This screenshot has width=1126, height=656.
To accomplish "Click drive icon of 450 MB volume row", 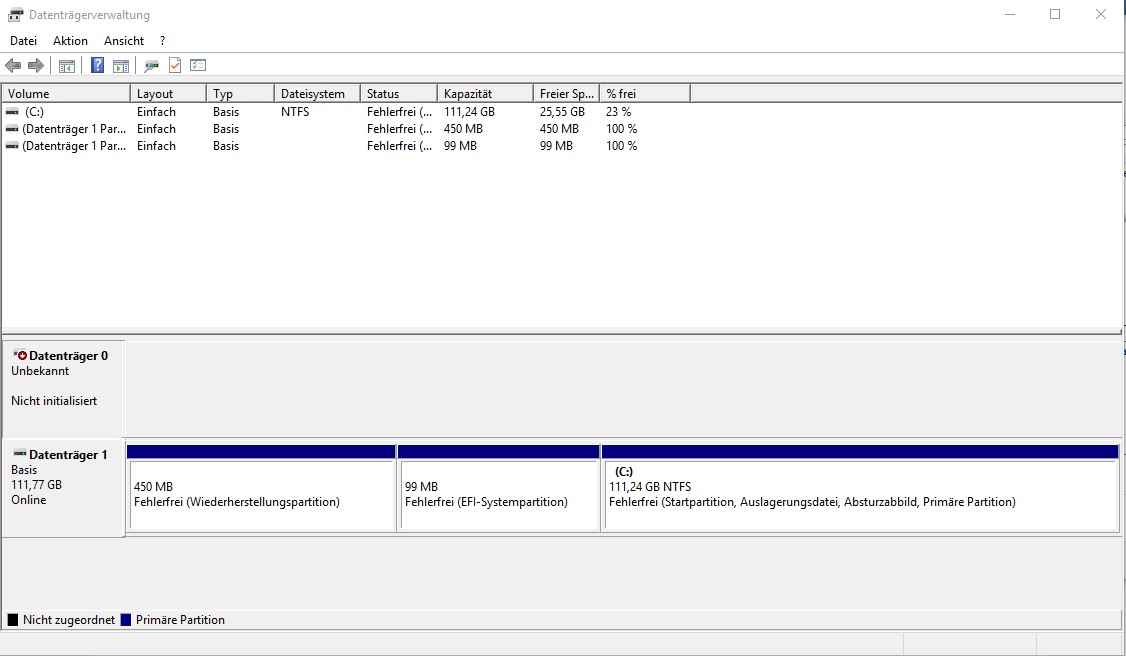I will 12,129.
